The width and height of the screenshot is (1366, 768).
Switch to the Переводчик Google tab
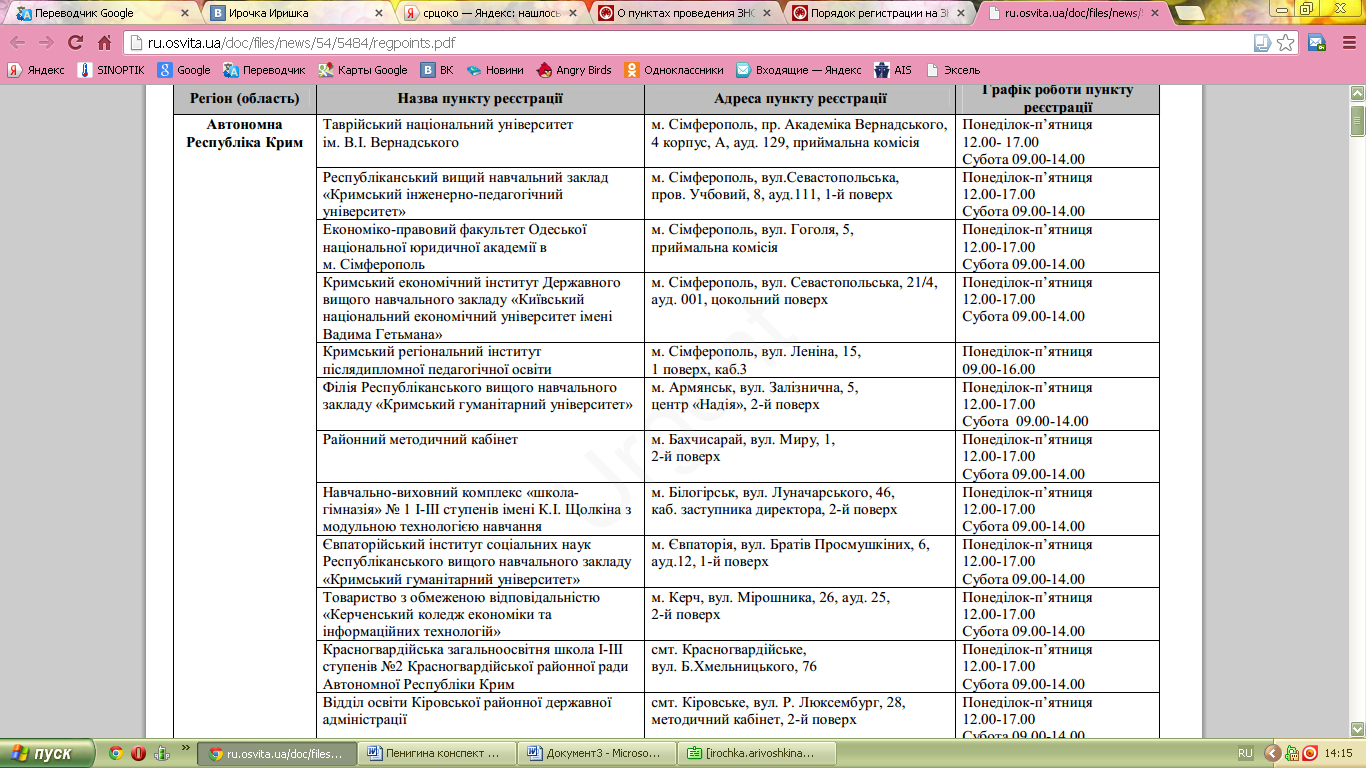100,14
